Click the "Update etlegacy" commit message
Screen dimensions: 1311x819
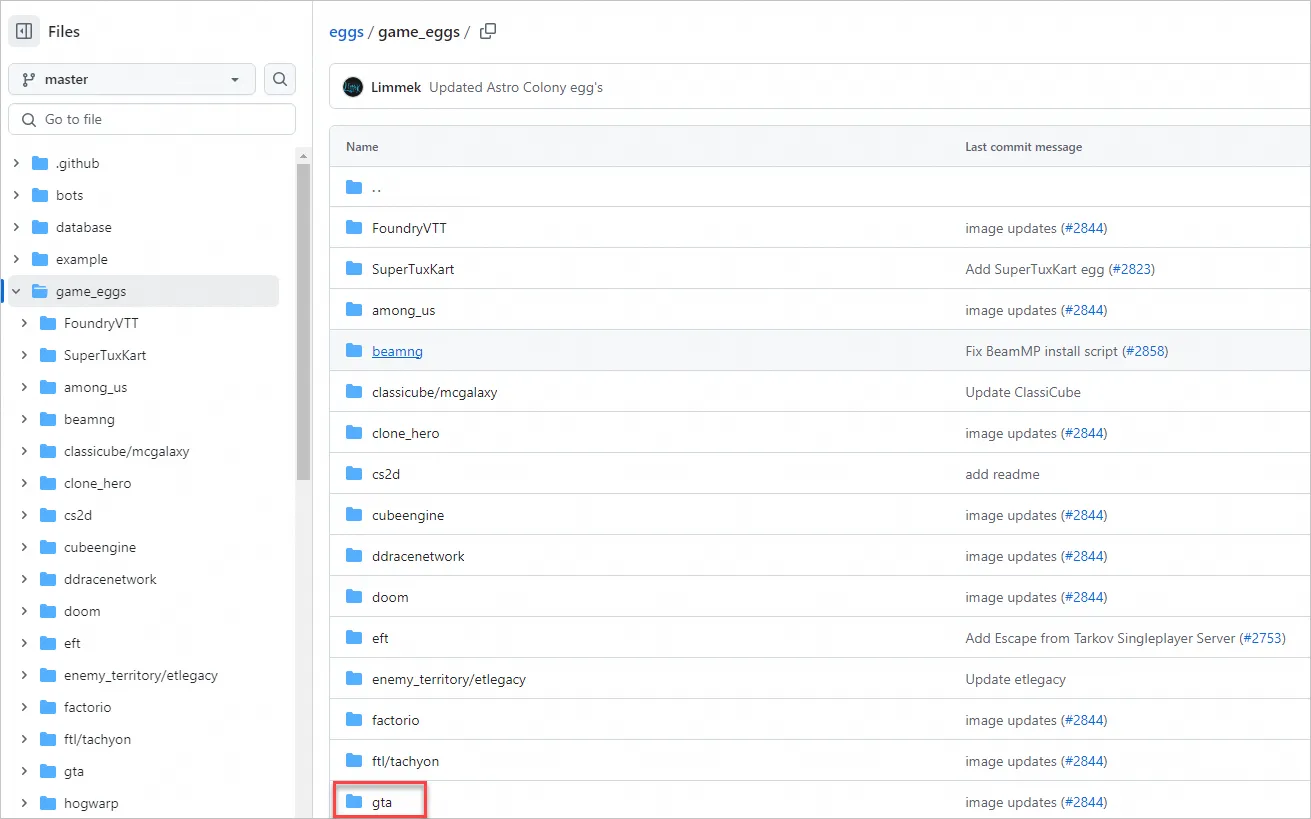click(x=1015, y=679)
